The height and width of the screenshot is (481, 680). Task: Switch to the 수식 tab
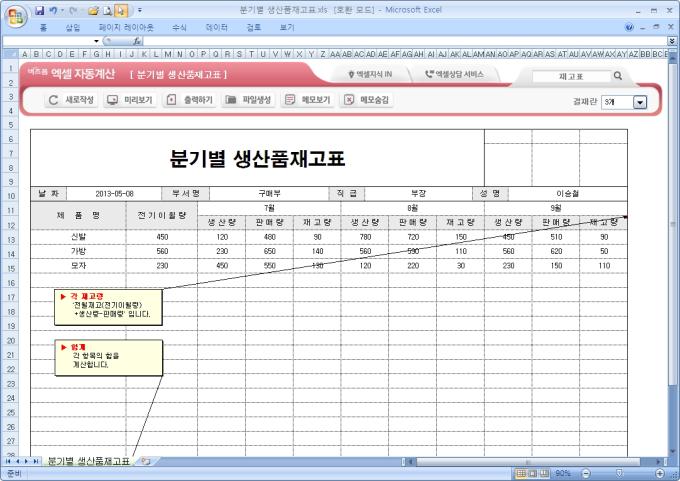pos(179,27)
